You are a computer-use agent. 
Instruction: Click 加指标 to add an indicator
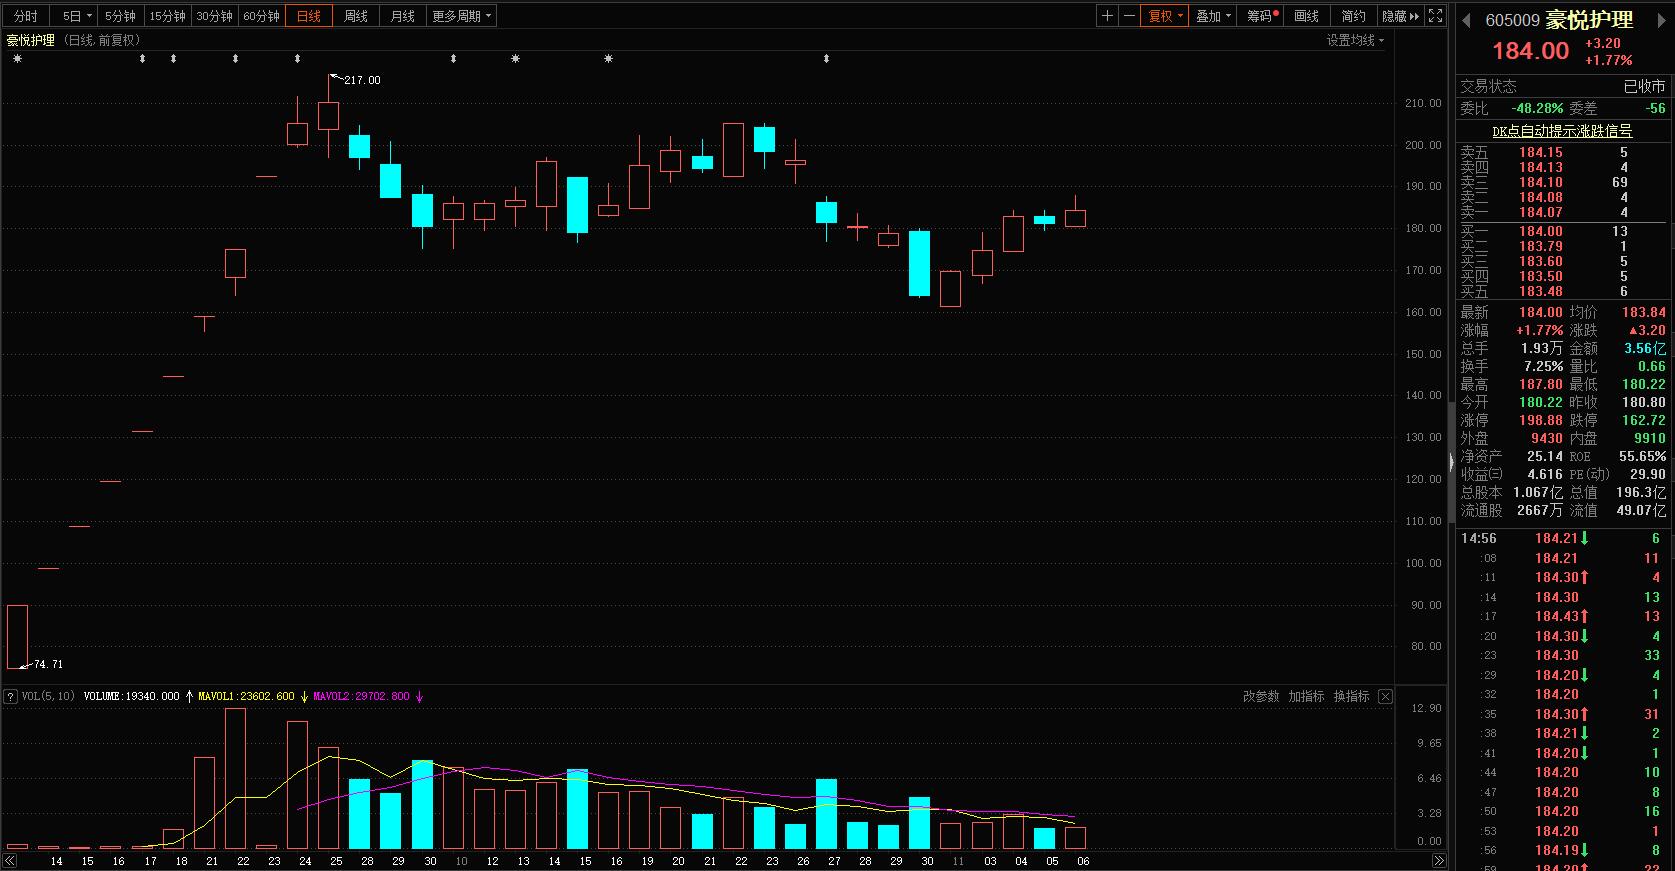1306,696
